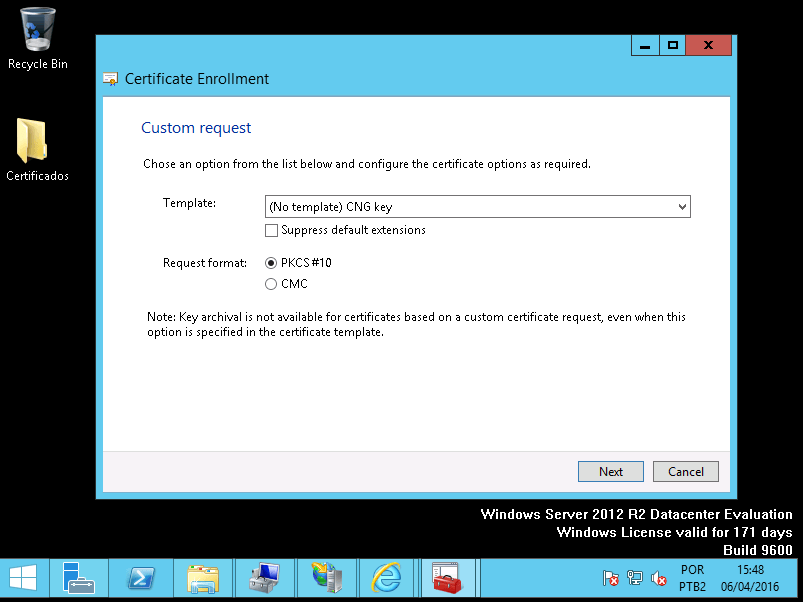Launch Internet Explorer from taskbar
Screen dimensions: 803x602
coord(387,578)
